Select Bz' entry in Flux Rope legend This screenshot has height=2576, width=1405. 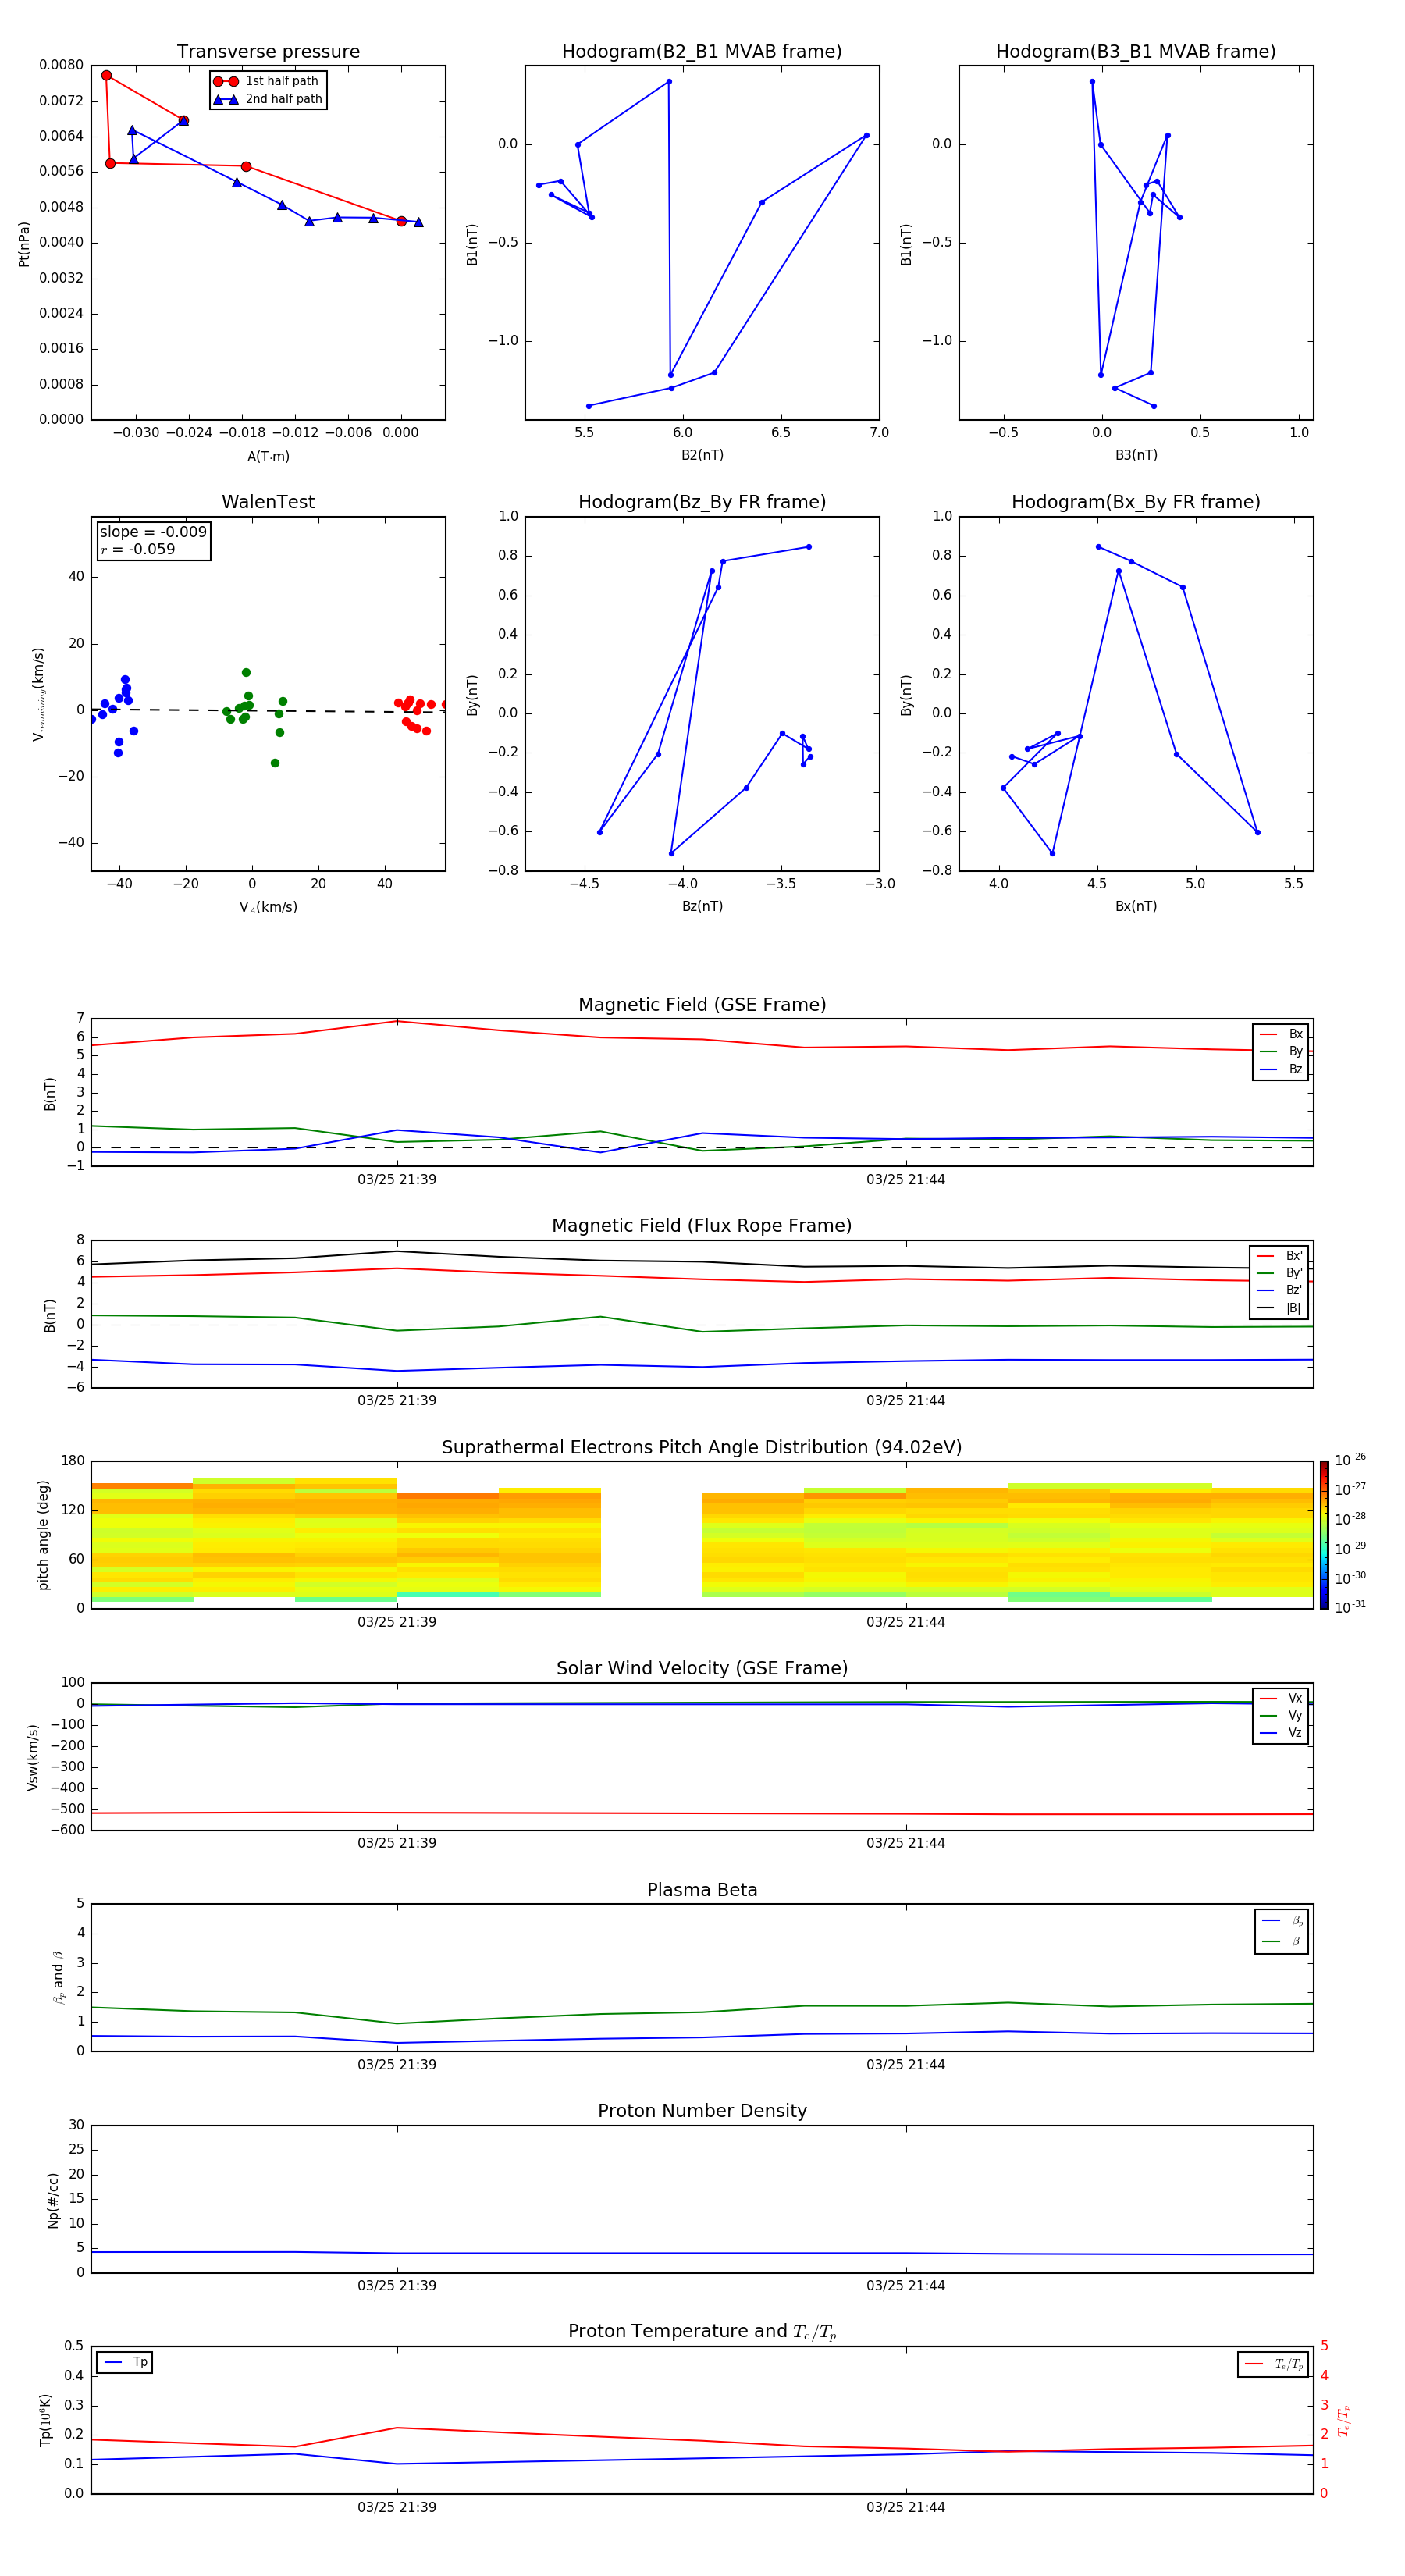tap(1279, 1290)
